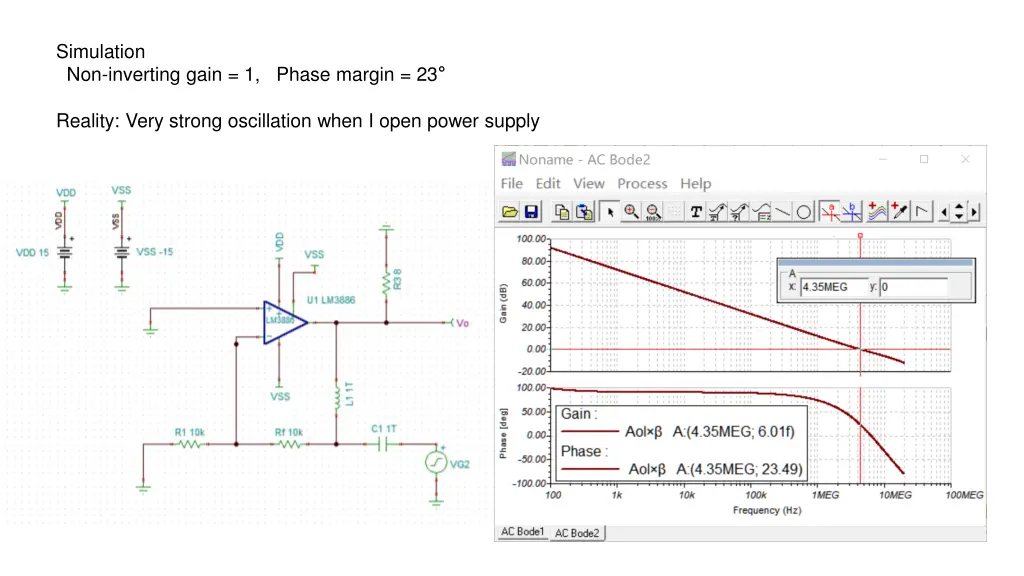Save the current Bode plot
This screenshot has height=576, width=1024.
click(x=530, y=211)
